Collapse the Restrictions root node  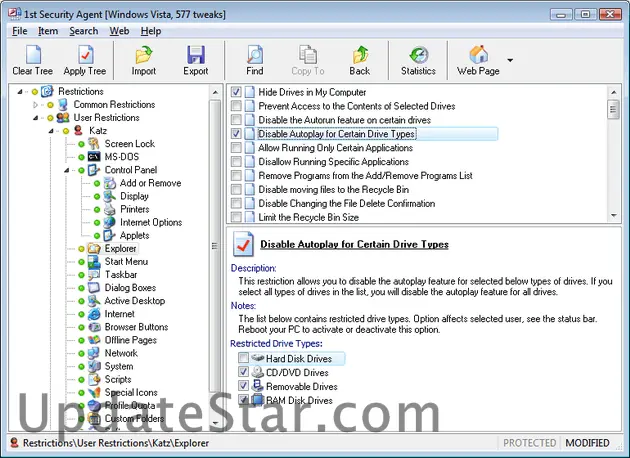20,92
